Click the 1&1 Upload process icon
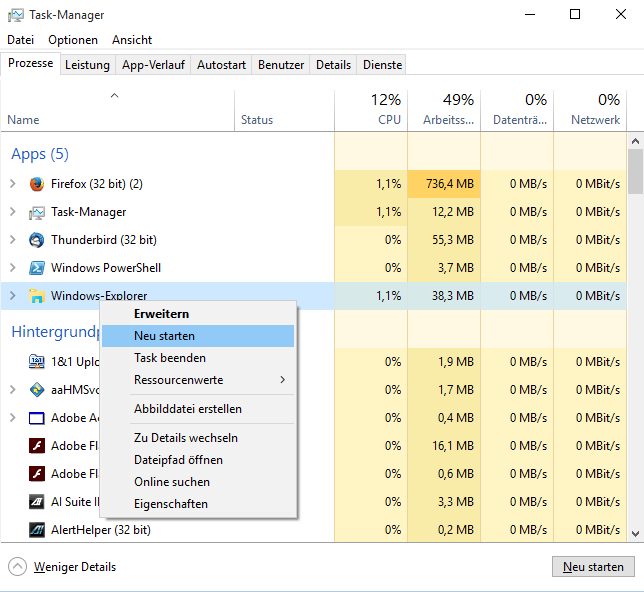The width and height of the screenshot is (644, 592). pyautogui.click(x=37, y=362)
